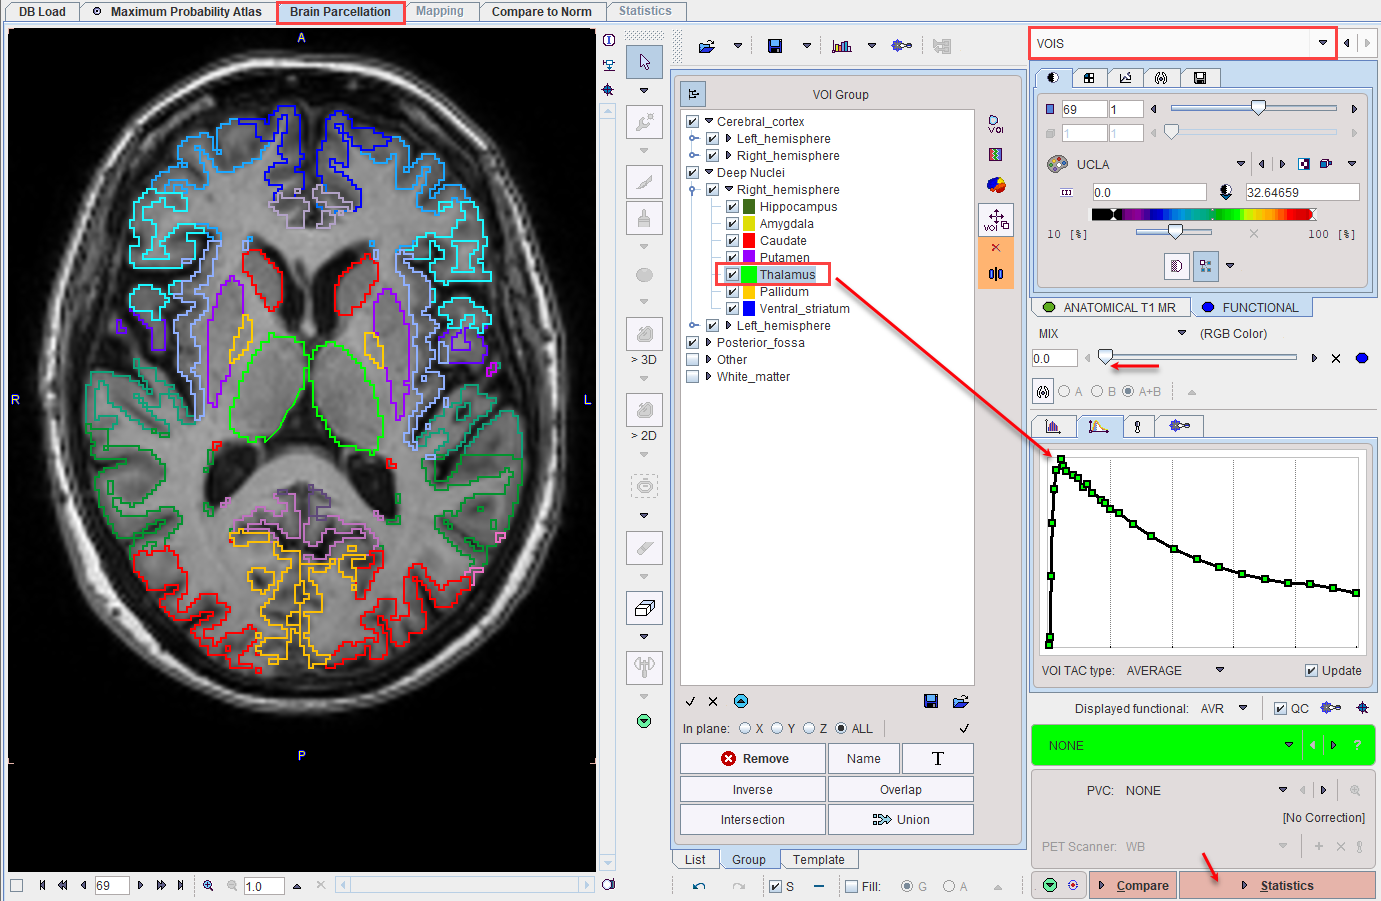The width and height of the screenshot is (1381, 901).
Task: Open the green NONE dropdown
Action: click(x=1288, y=745)
